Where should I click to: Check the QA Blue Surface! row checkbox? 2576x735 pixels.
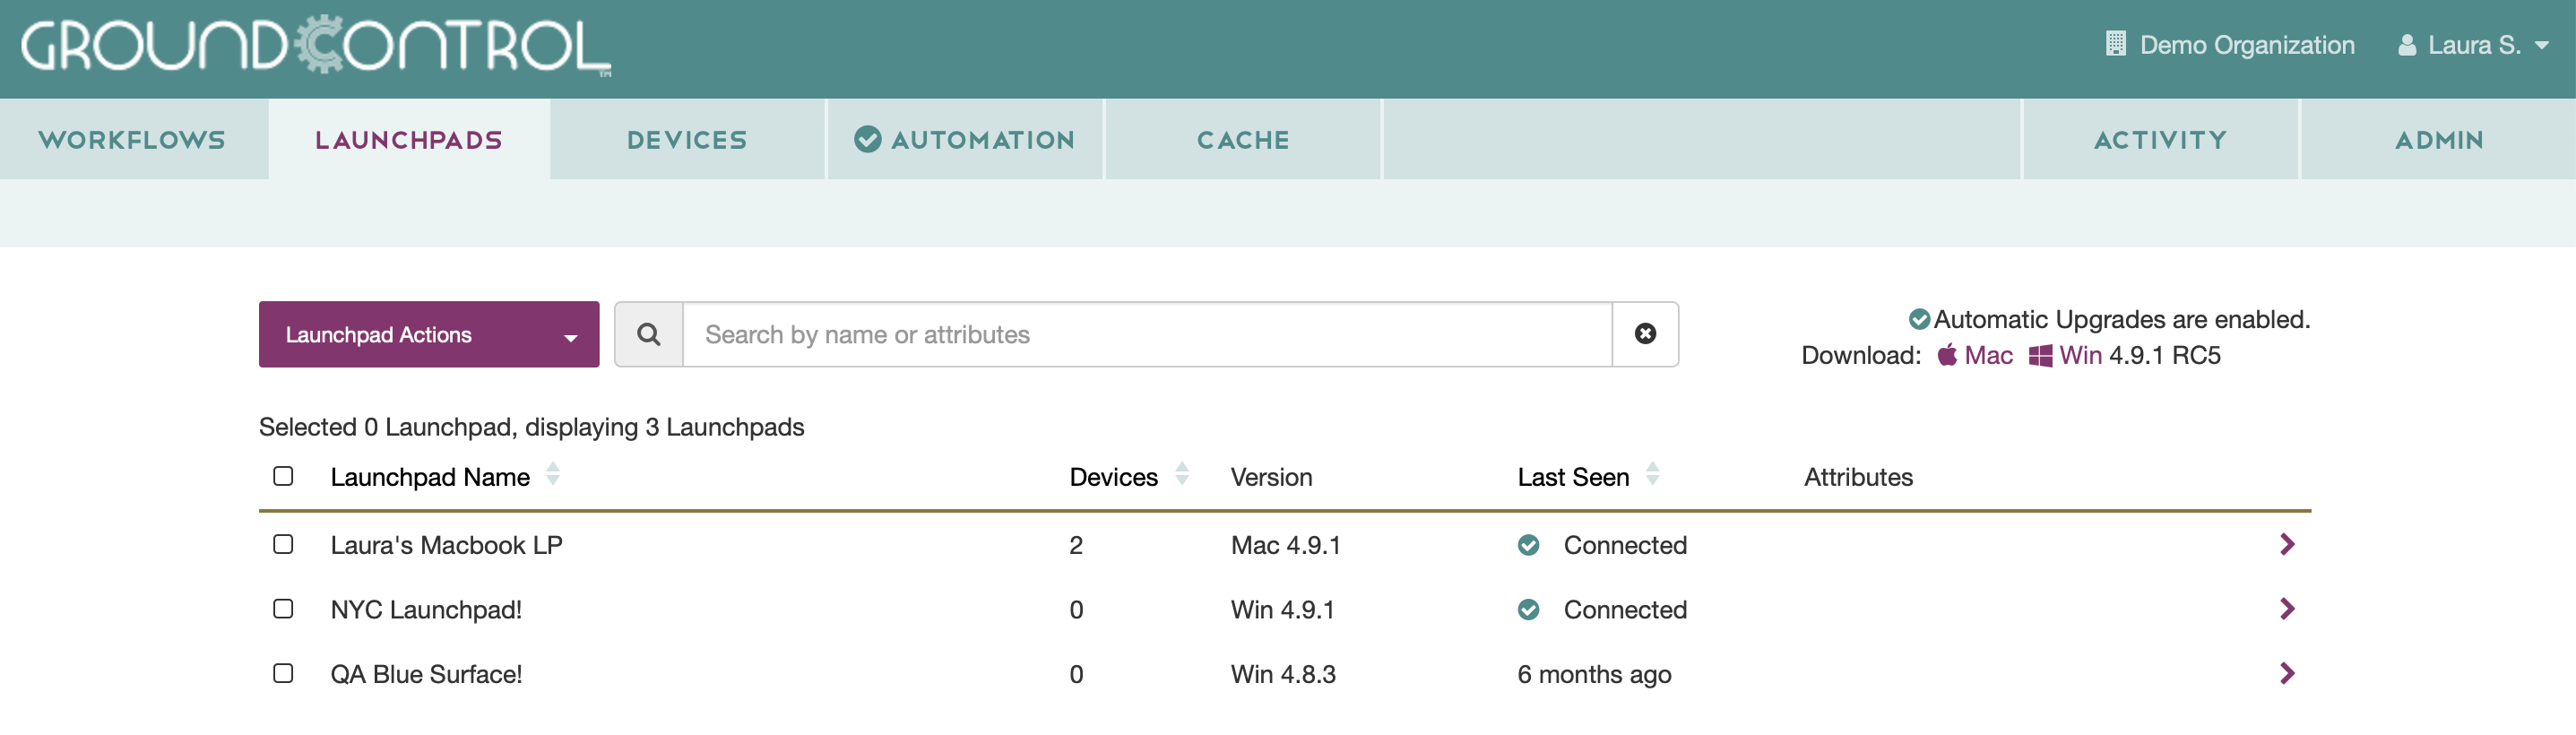(x=283, y=673)
